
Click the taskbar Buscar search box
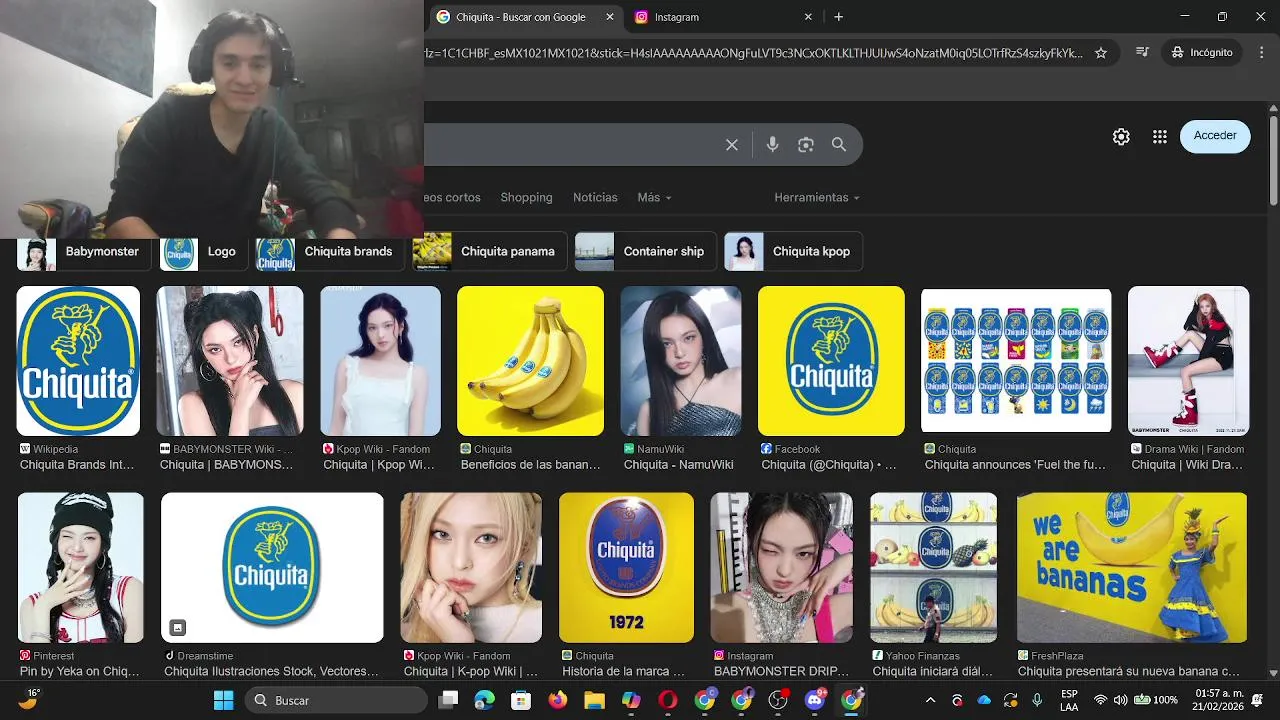coord(336,700)
